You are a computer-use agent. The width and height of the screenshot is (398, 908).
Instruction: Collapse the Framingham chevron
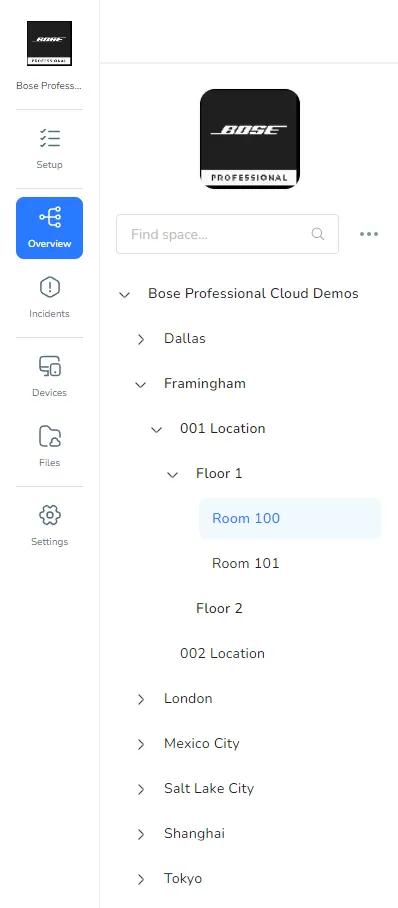tap(140, 385)
